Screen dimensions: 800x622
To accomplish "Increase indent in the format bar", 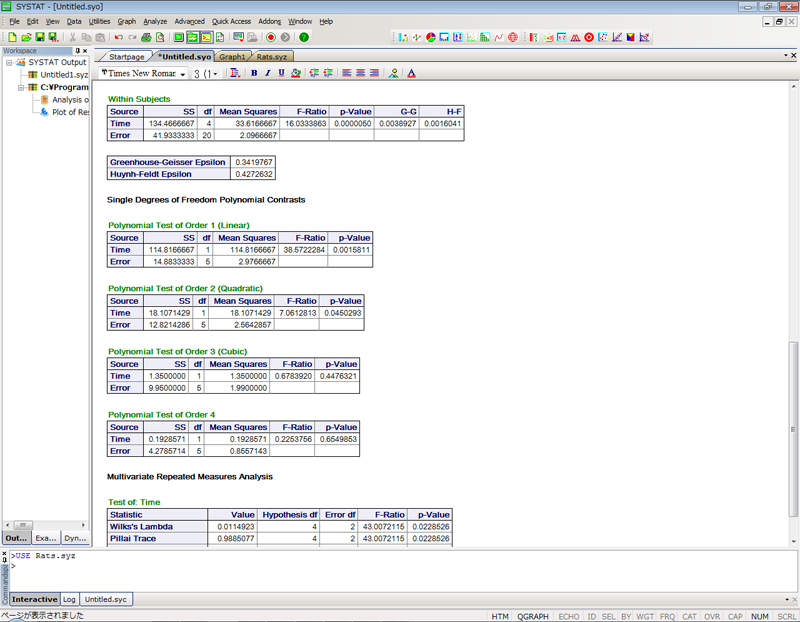I will pyautogui.click(x=328, y=73).
